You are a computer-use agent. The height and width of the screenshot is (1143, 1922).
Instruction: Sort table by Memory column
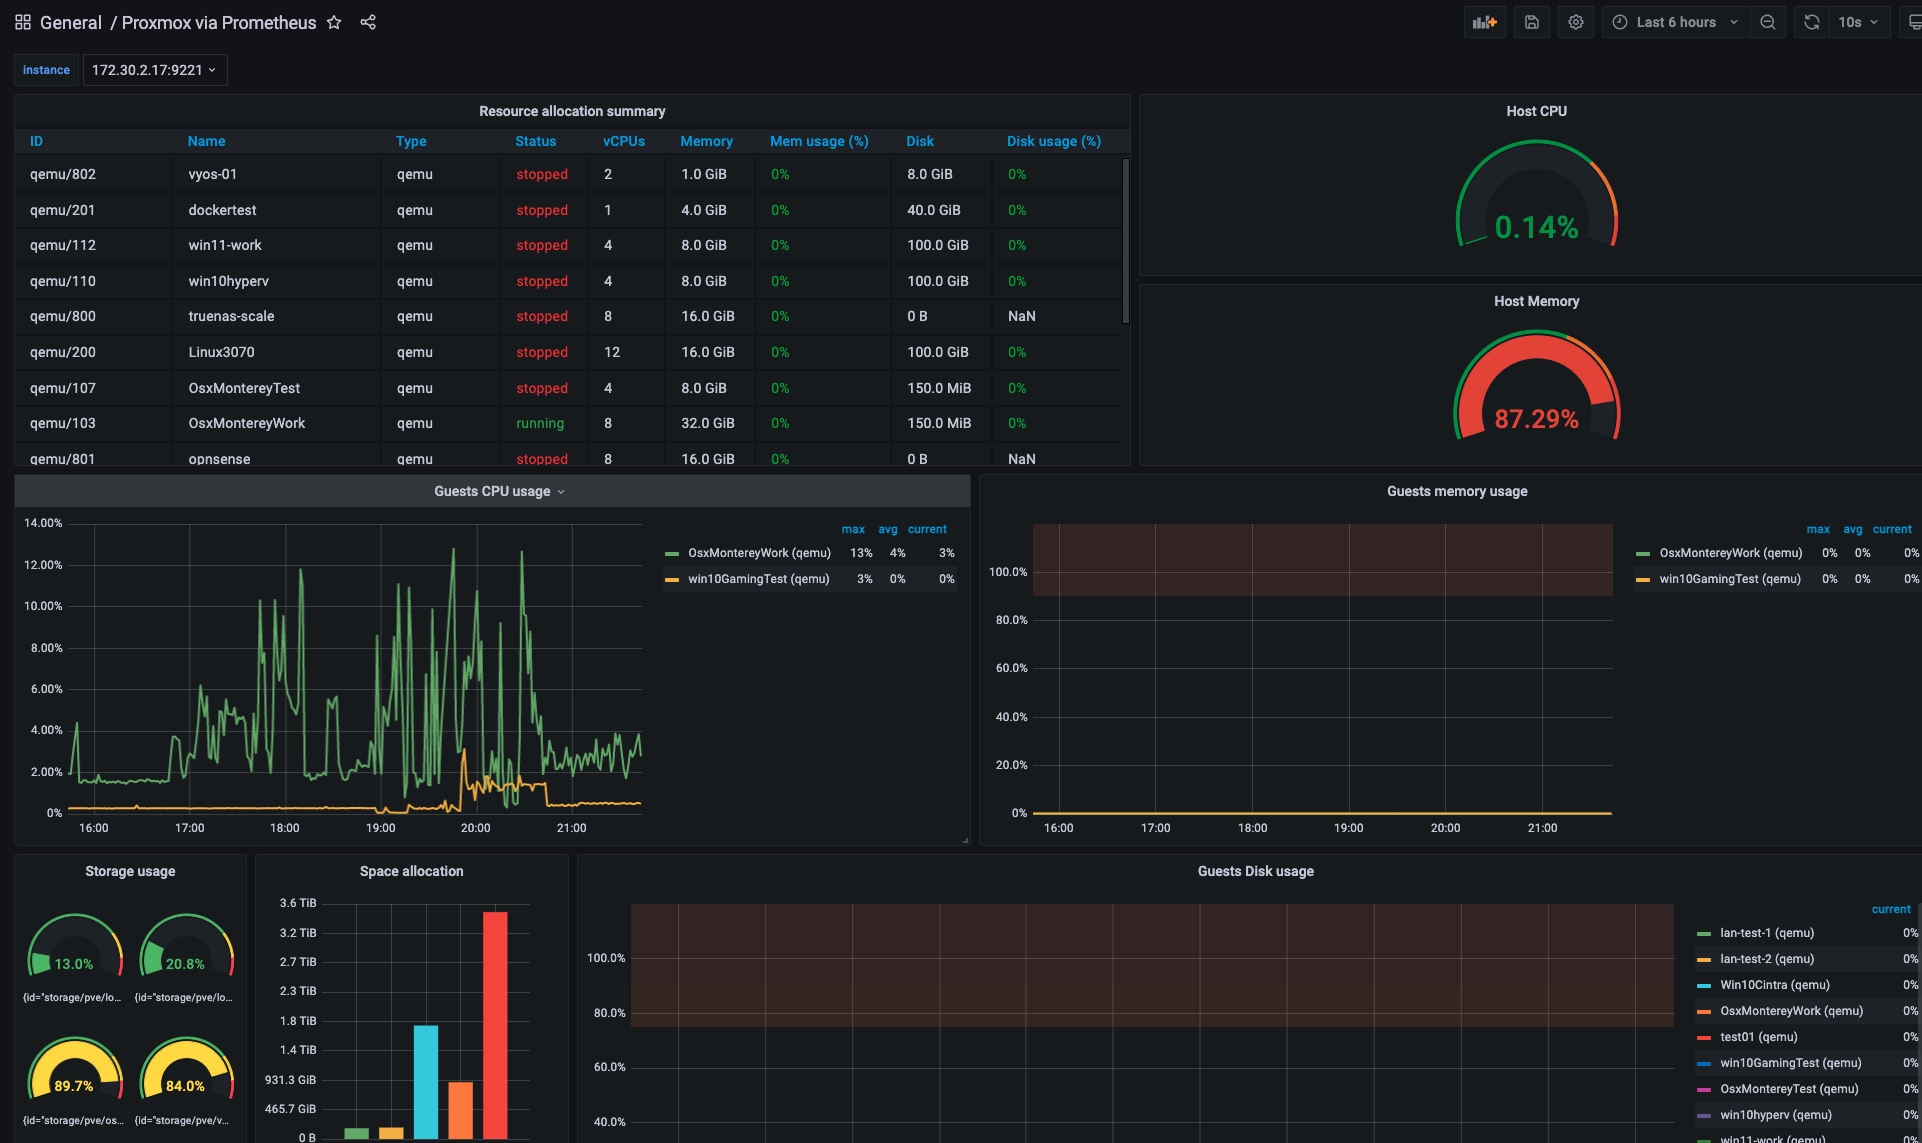click(x=706, y=141)
